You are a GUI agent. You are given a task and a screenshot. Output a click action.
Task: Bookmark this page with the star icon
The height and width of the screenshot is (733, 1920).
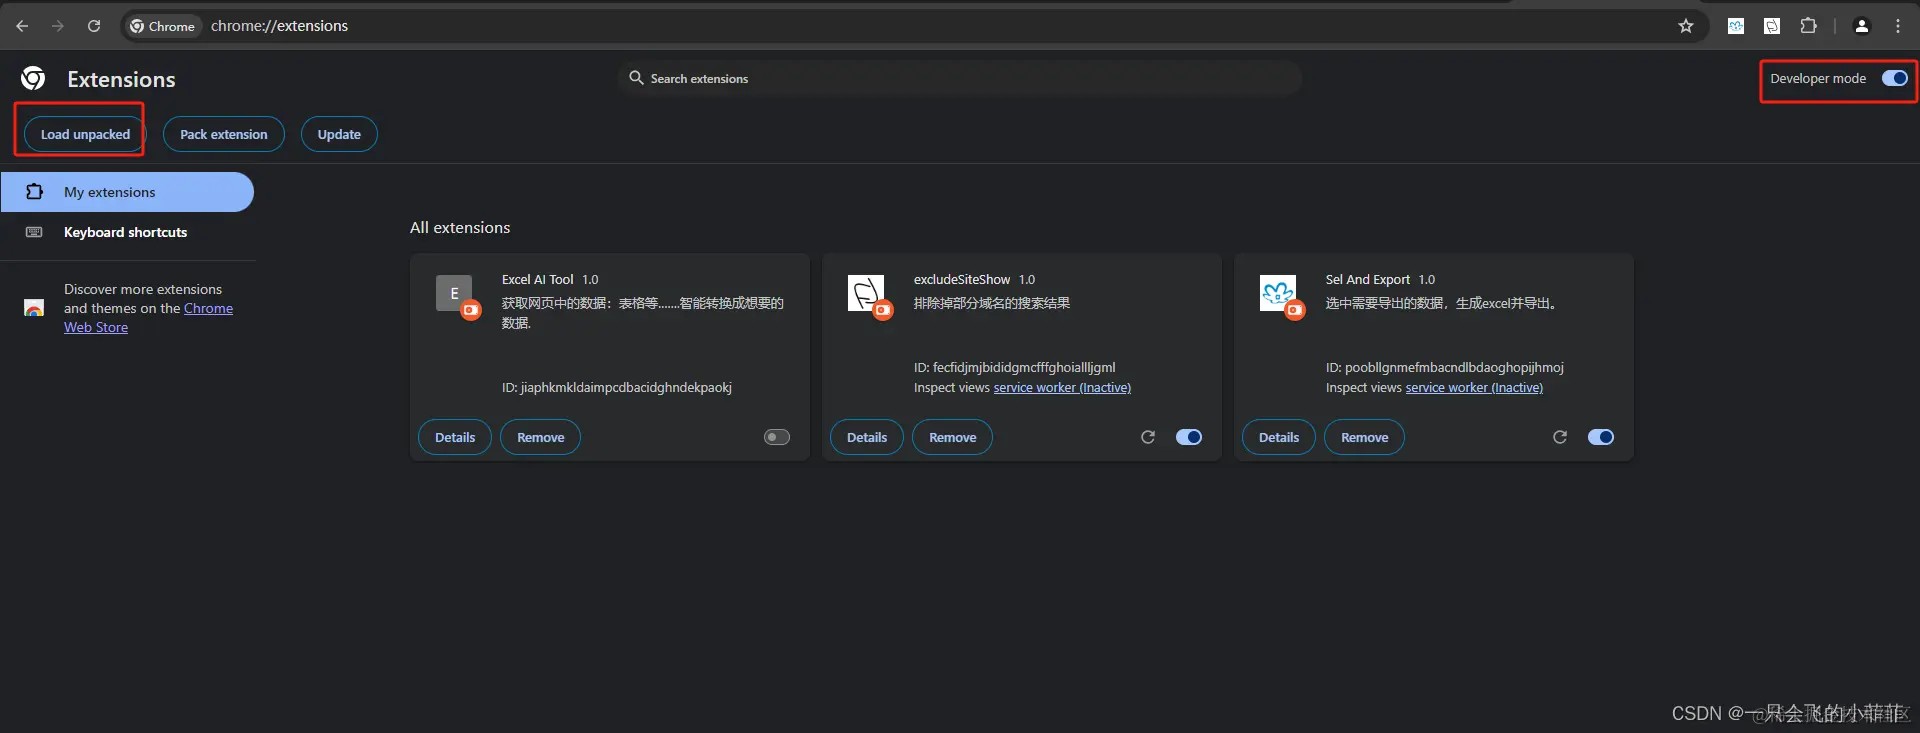(x=1686, y=26)
